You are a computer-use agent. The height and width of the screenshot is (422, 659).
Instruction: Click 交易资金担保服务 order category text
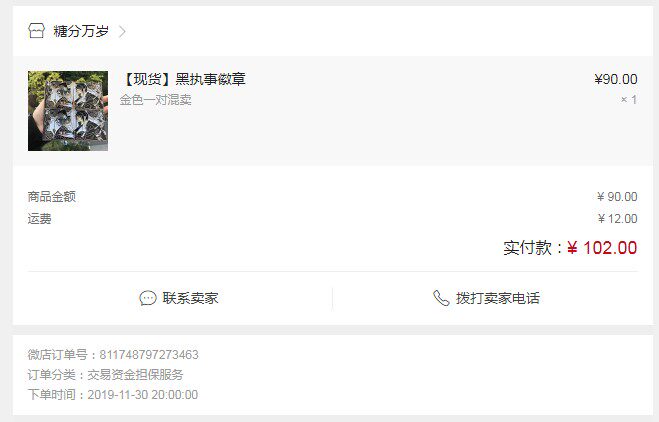click(135, 375)
